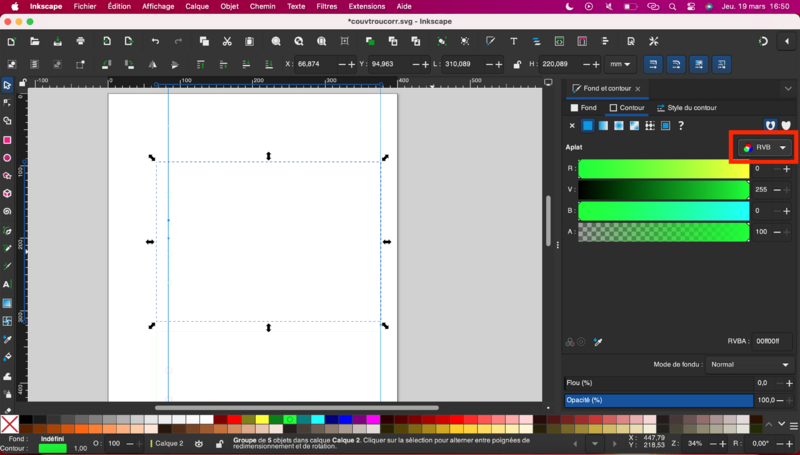Viewport: 800px width, 455px height.
Task: Select the ellipse tool in toolbox
Action: tap(7, 158)
